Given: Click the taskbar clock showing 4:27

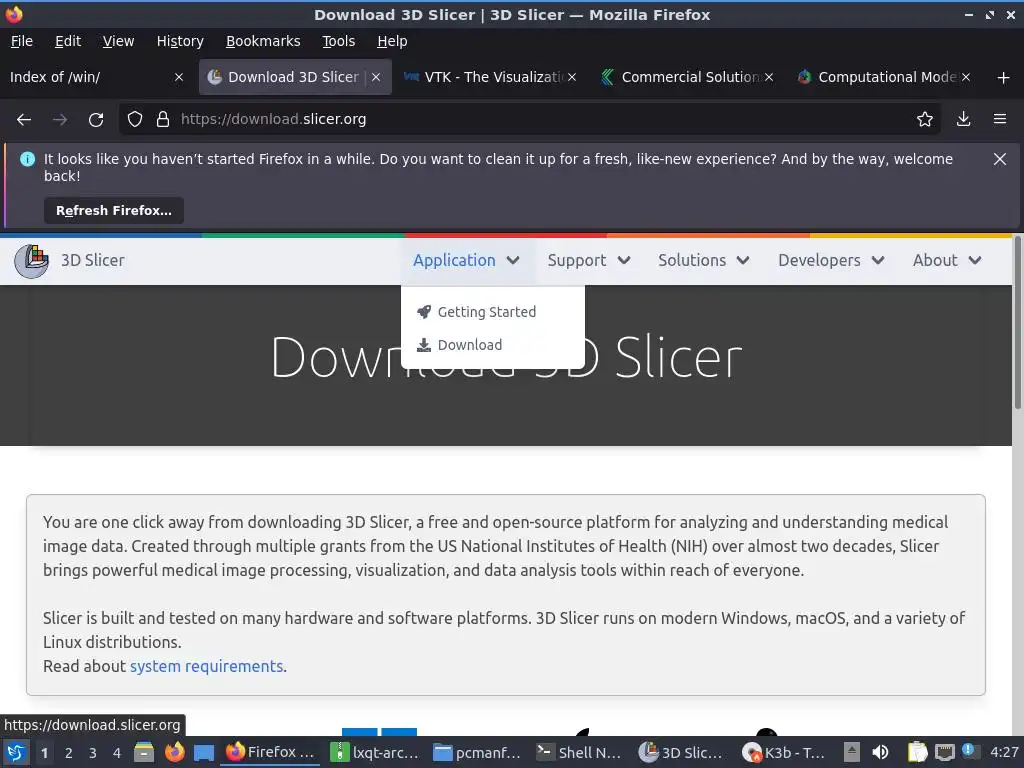Looking at the screenshot, I should point(1004,752).
